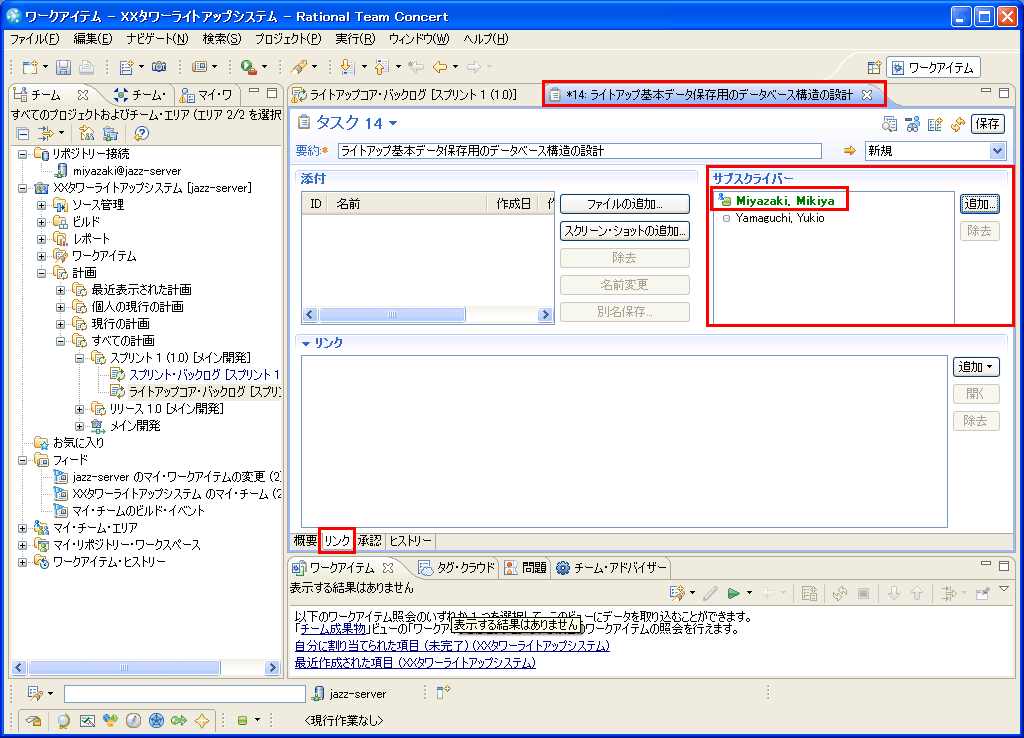Image resolution: width=1024 pixels, height=738 pixels.
Task: Click the compass icon in bottom fast-view bar
Action: pos(133,720)
